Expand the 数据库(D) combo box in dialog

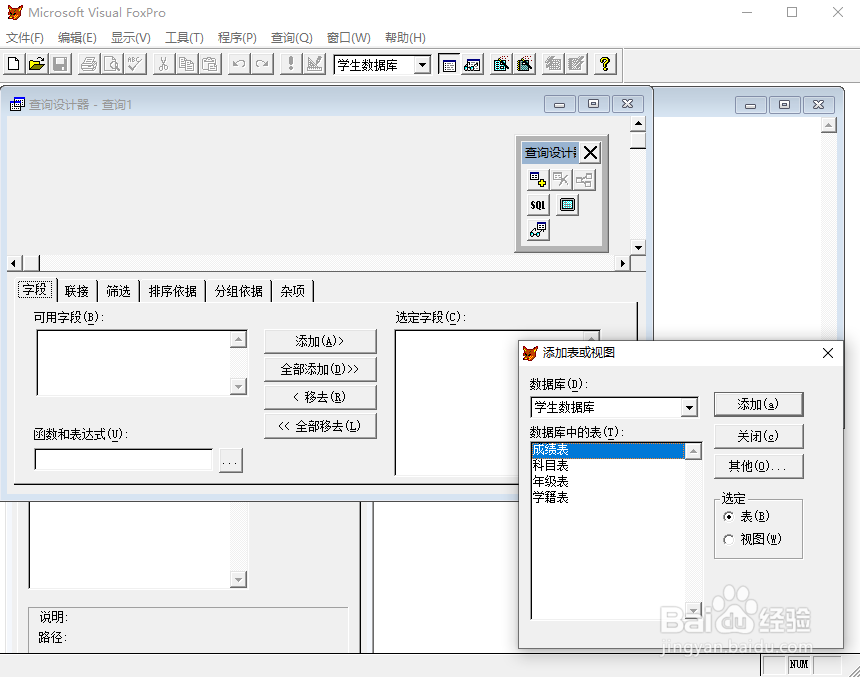click(x=689, y=408)
